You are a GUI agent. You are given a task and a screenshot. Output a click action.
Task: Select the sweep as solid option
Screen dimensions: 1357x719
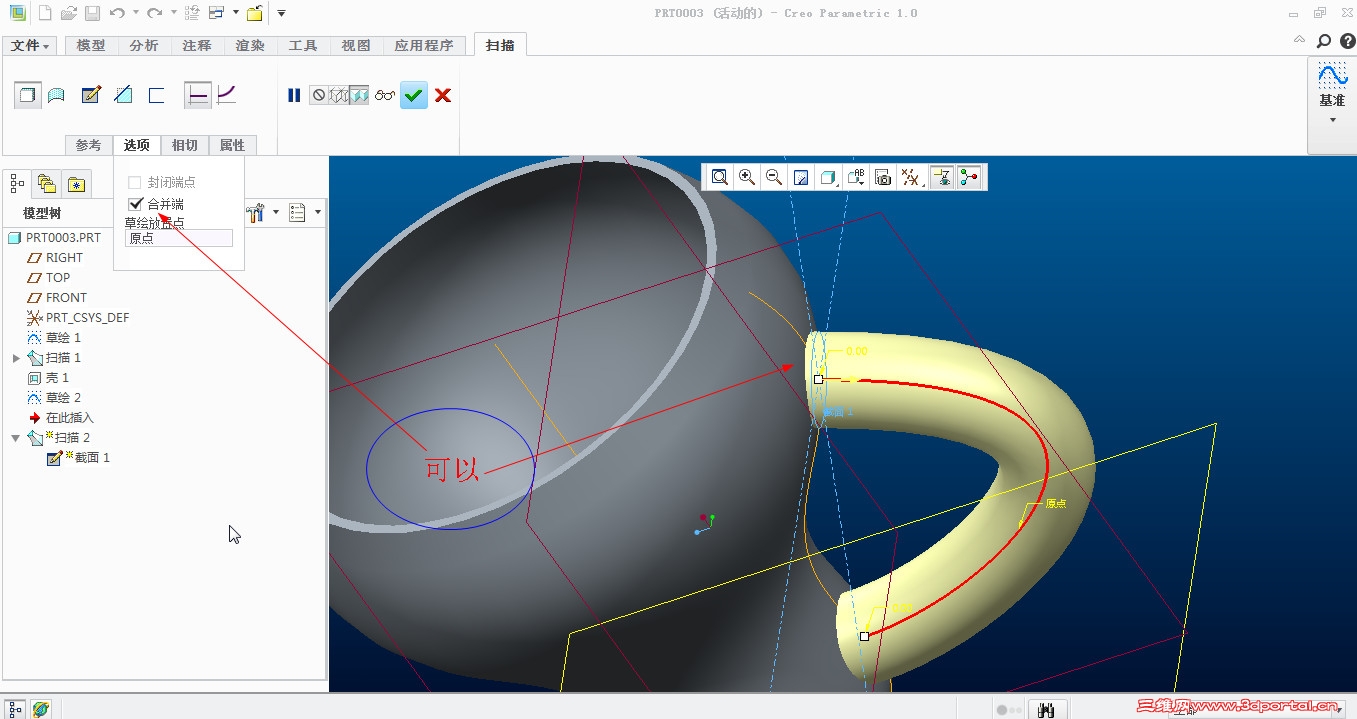coord(28,95)
